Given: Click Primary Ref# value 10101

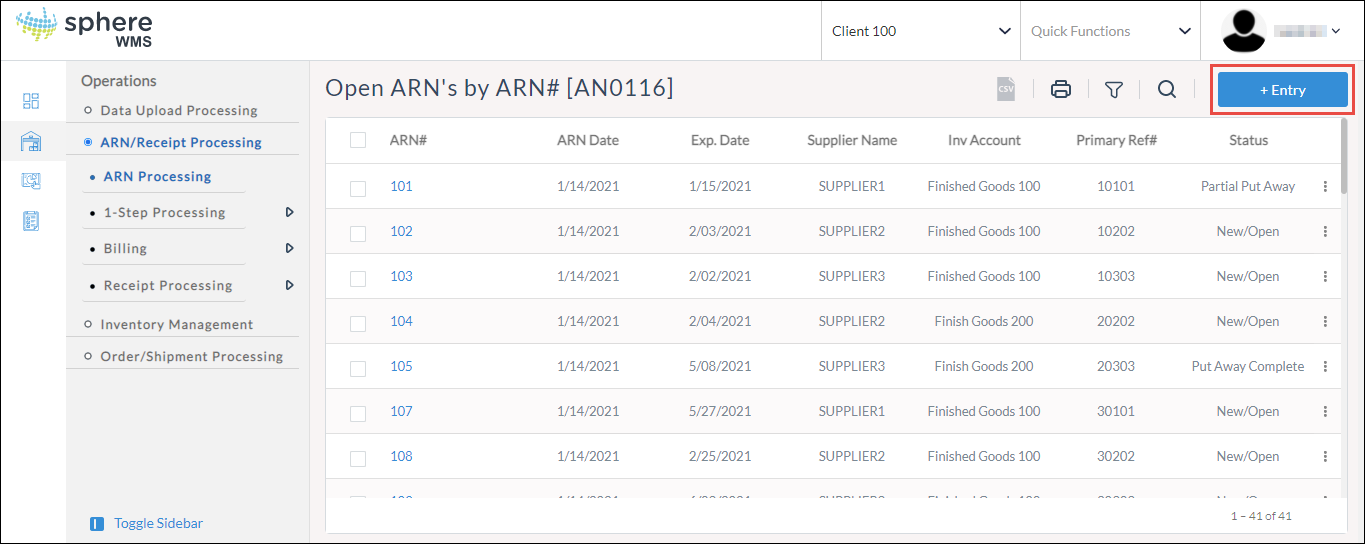Looking at the screenshot, I should point(1116,186).
